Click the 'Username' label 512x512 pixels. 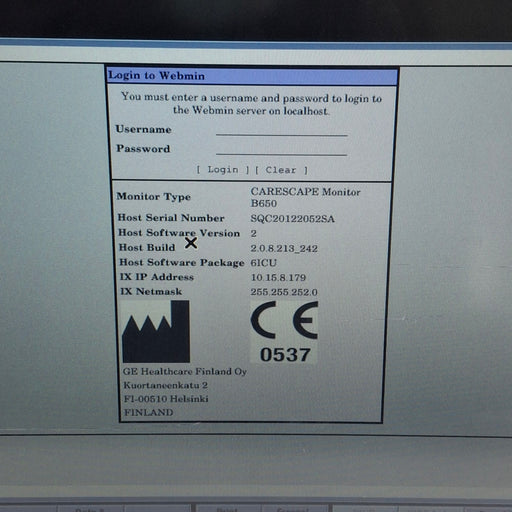pos(143,129)
